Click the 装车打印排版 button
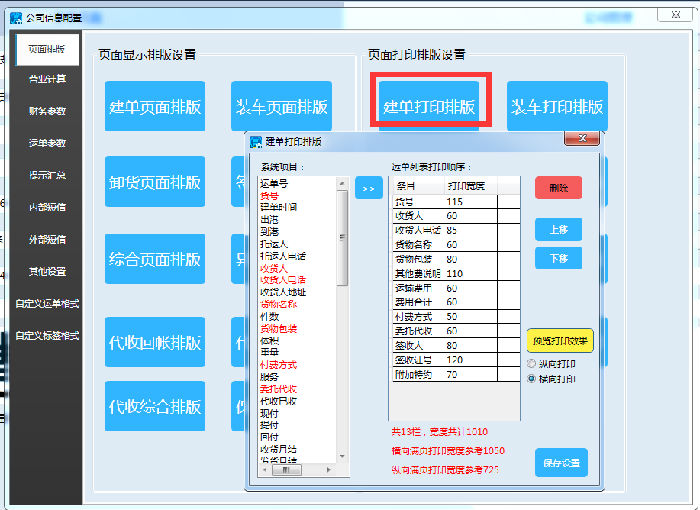700x510 pixels. [x=557, y=107]
